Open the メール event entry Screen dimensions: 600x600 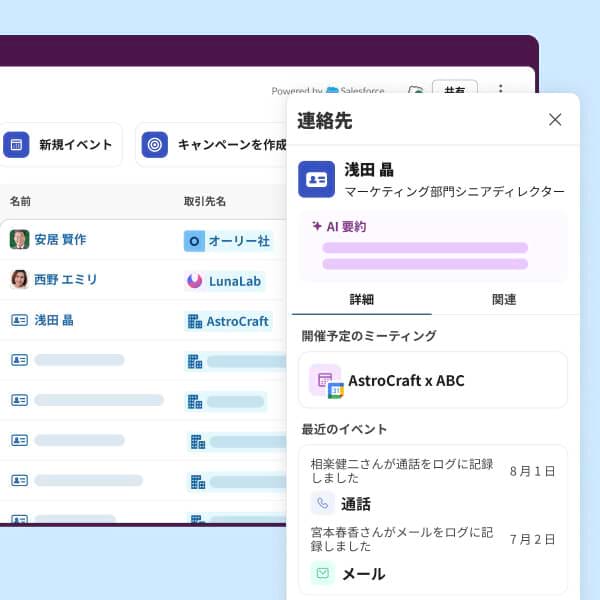tap(364, 574)
